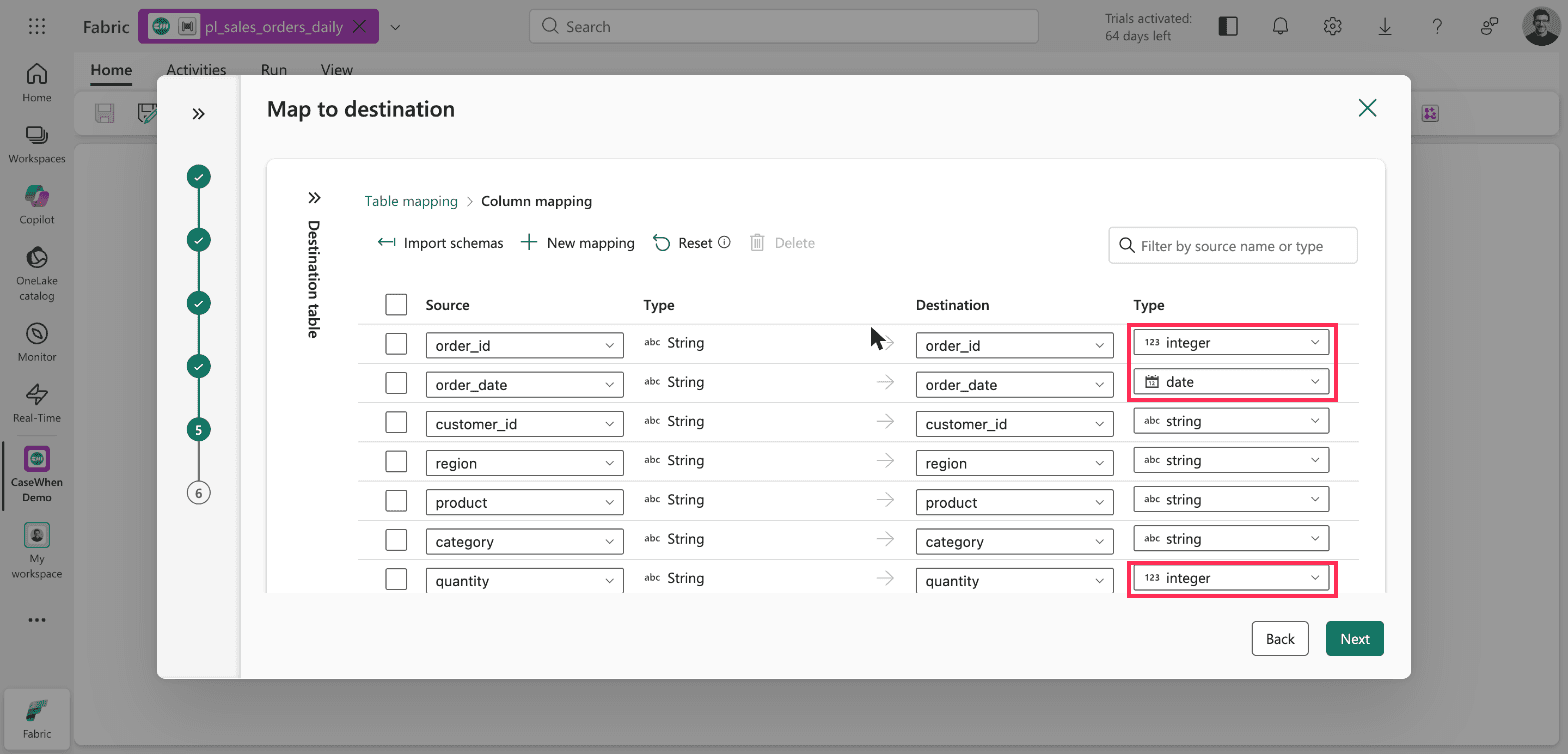Viewport: 1568px width, 754px height.
Task: Open product string type dropdown
Action: coord(1231,500)
